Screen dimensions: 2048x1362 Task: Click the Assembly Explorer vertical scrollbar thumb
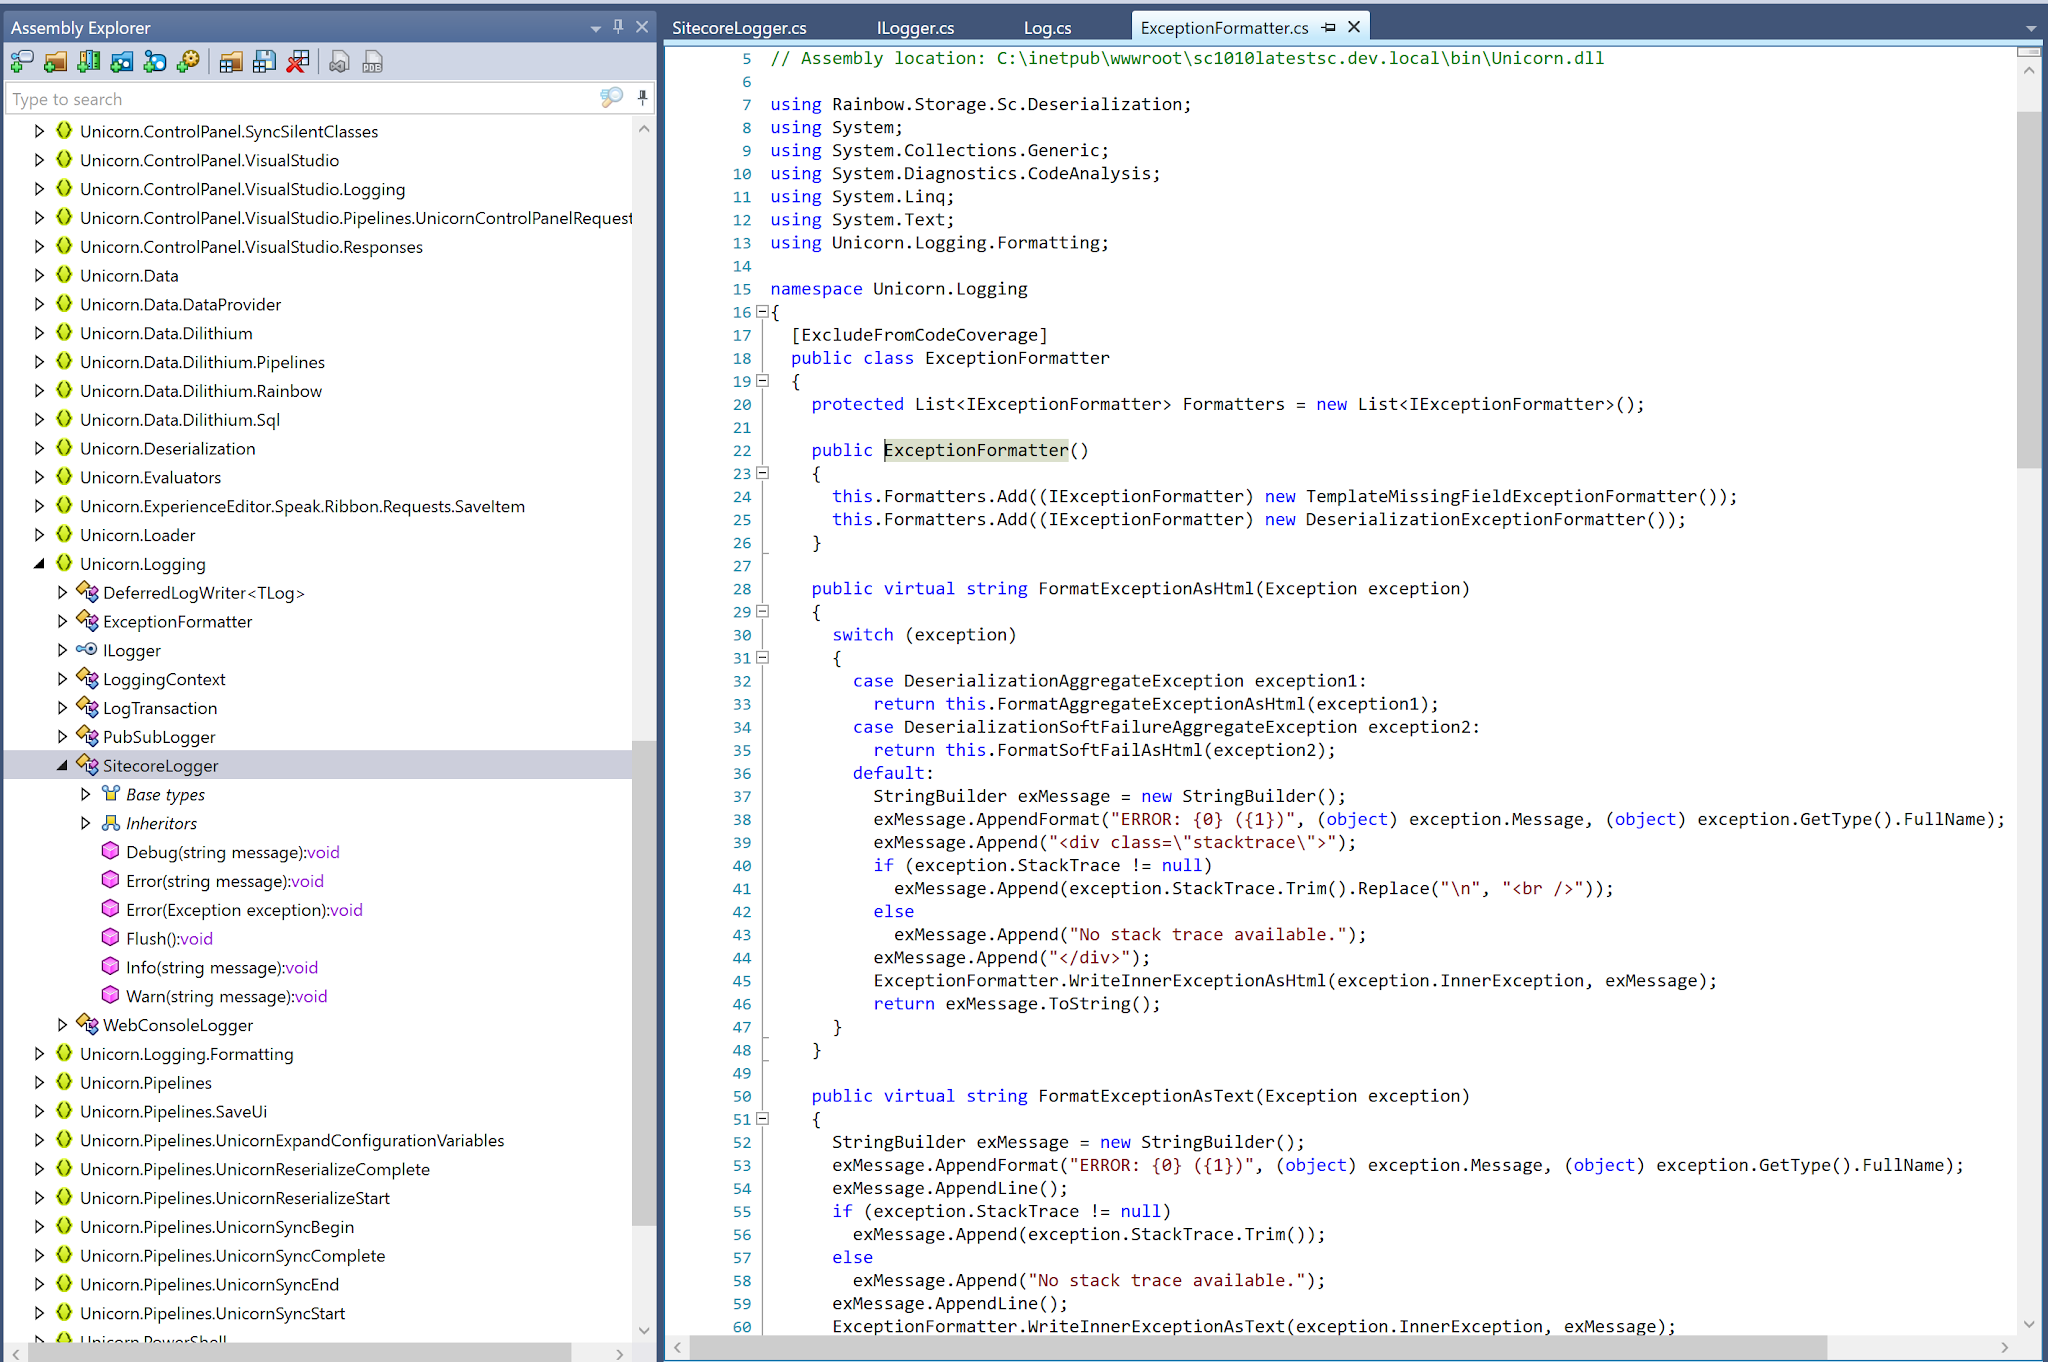tap(643, 982)
